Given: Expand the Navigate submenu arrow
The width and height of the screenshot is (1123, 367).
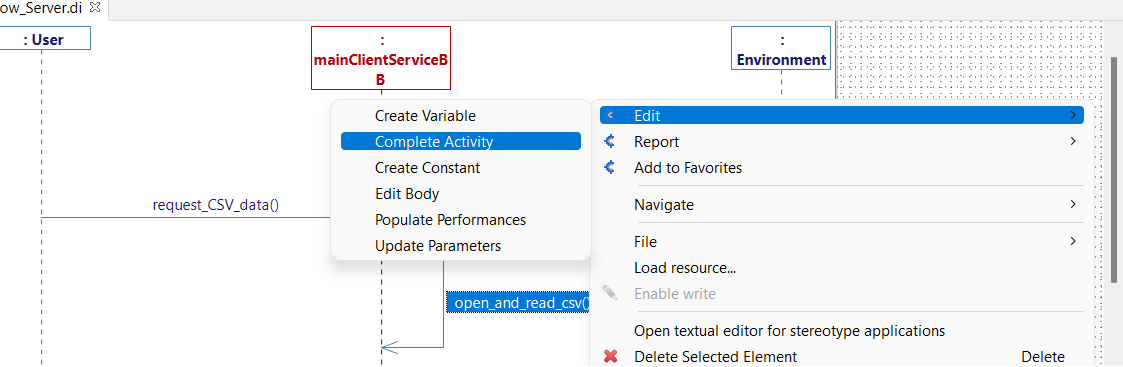Looking at the screenshot, I should coord(1073,204).
